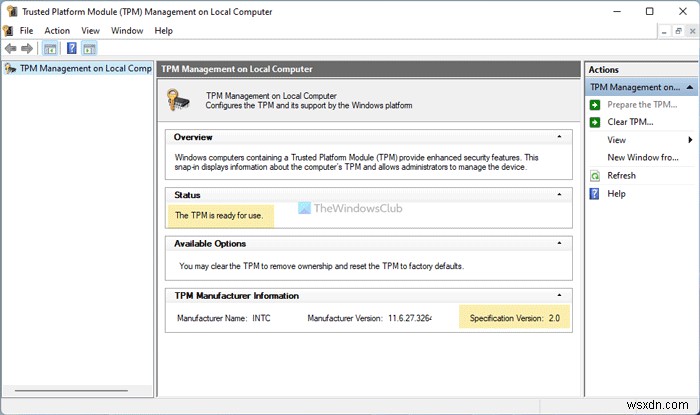
Task: Toggle Show/Hide Action Pane toolbar icon
Action: 89,48
